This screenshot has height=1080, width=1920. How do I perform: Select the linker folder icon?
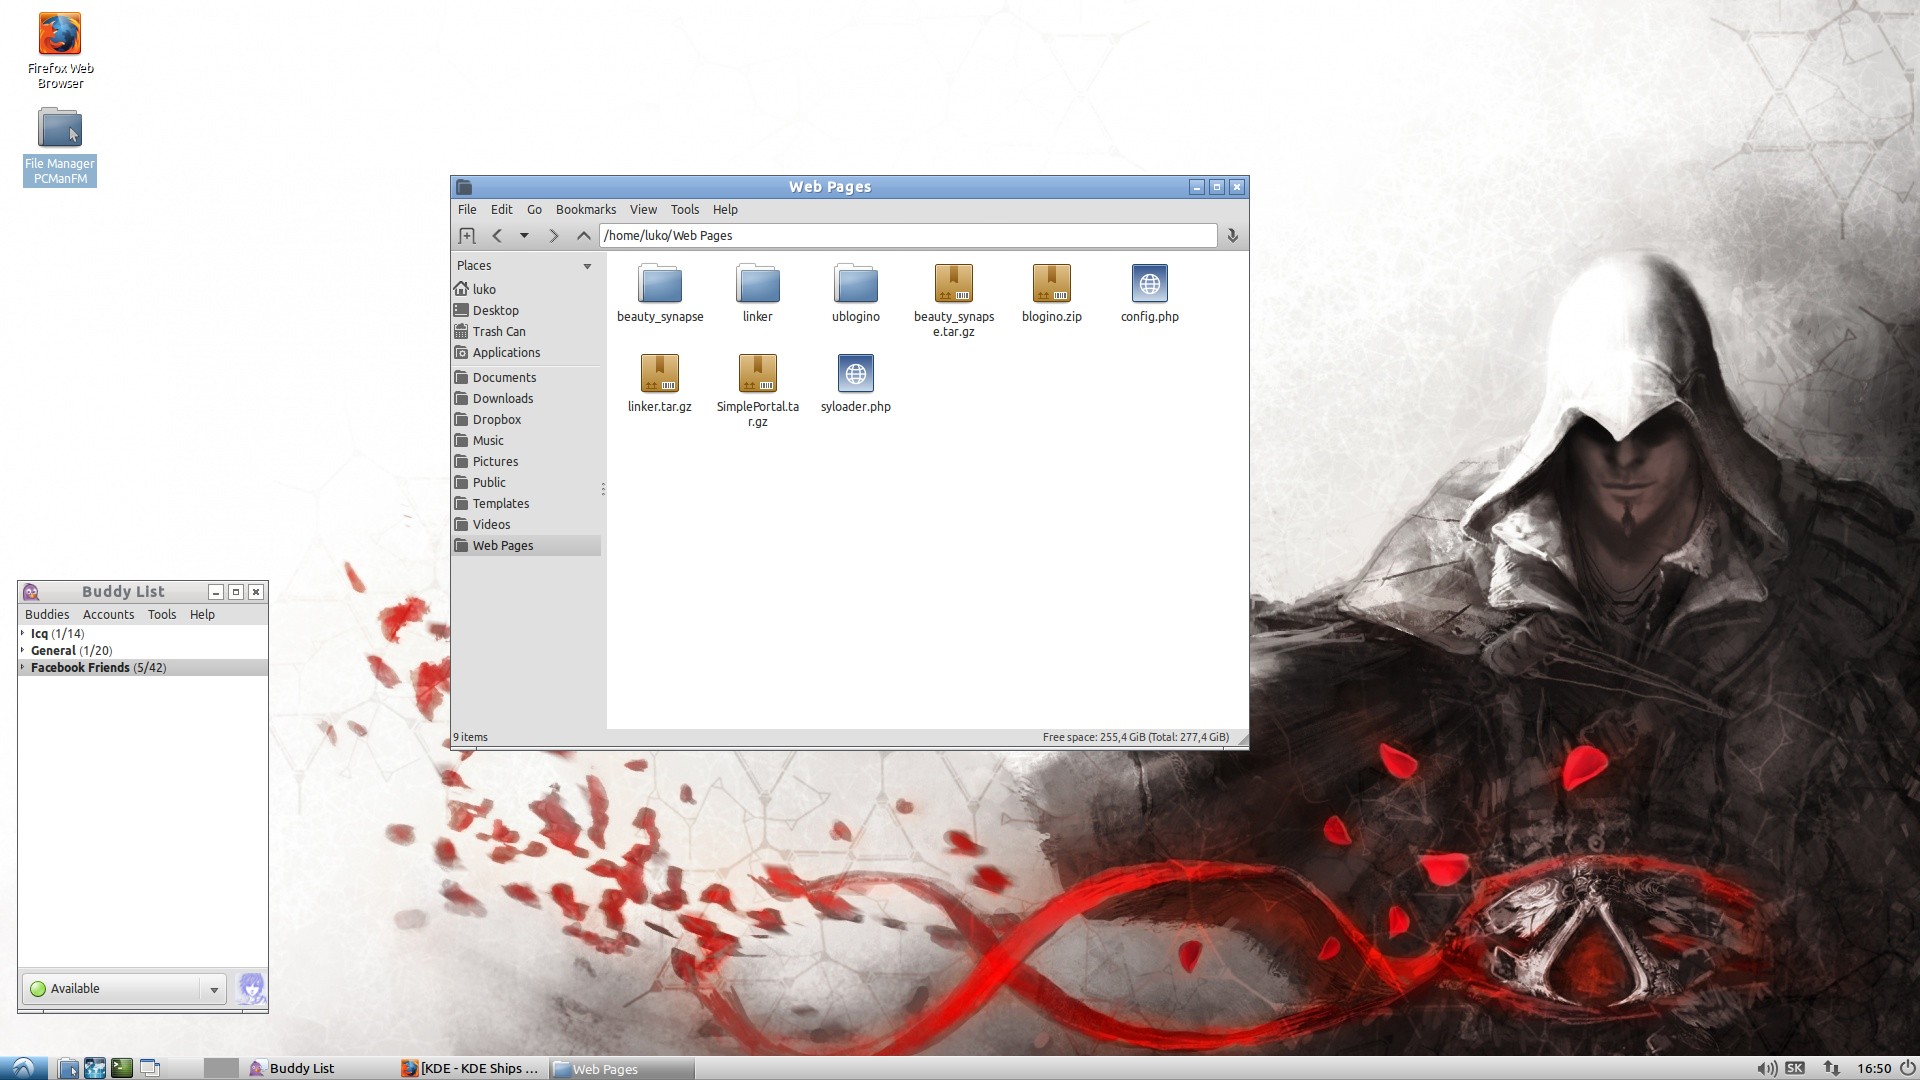pos(758,284)
